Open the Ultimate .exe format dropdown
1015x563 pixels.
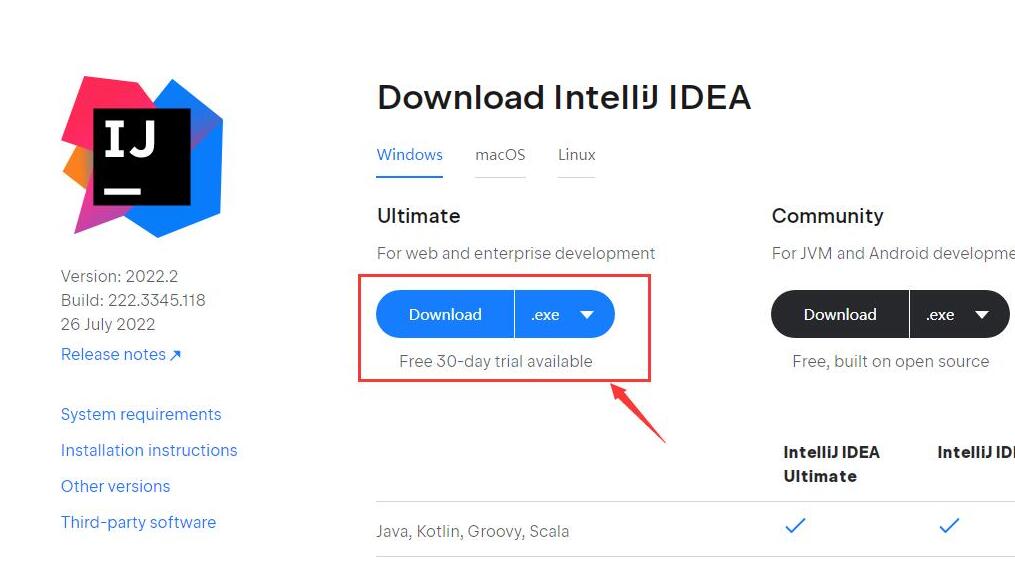pyautogui.click(x=564, y=315)
